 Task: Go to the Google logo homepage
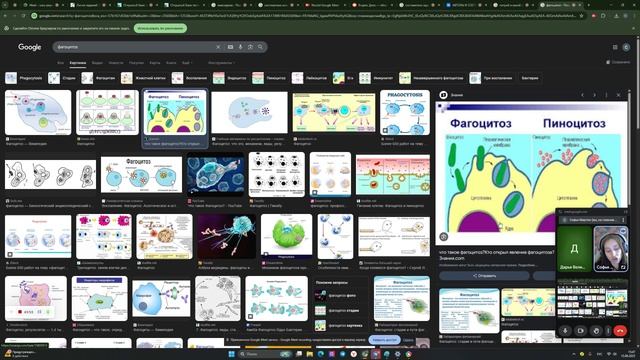click(x=29, y=47)
